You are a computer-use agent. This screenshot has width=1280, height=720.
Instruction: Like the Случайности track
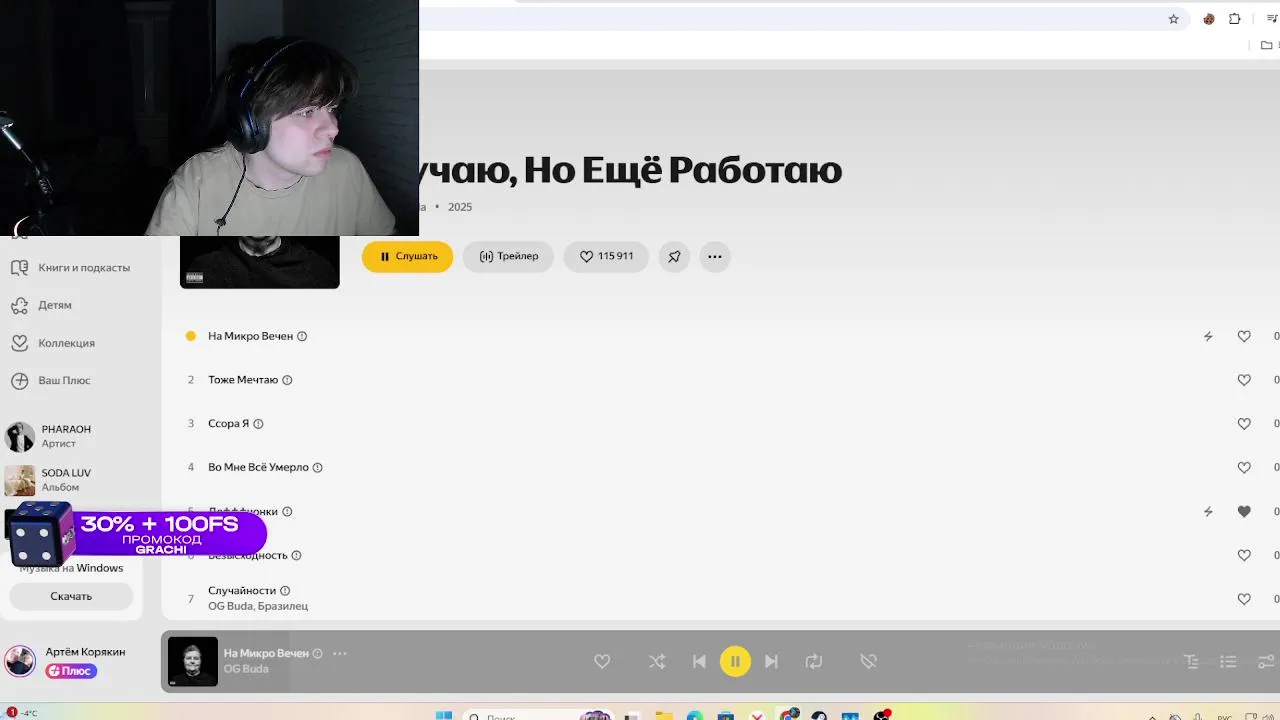point(1244,599)
